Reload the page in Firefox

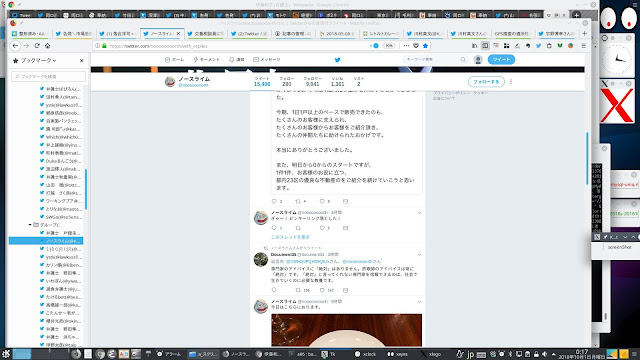[37, 46]
